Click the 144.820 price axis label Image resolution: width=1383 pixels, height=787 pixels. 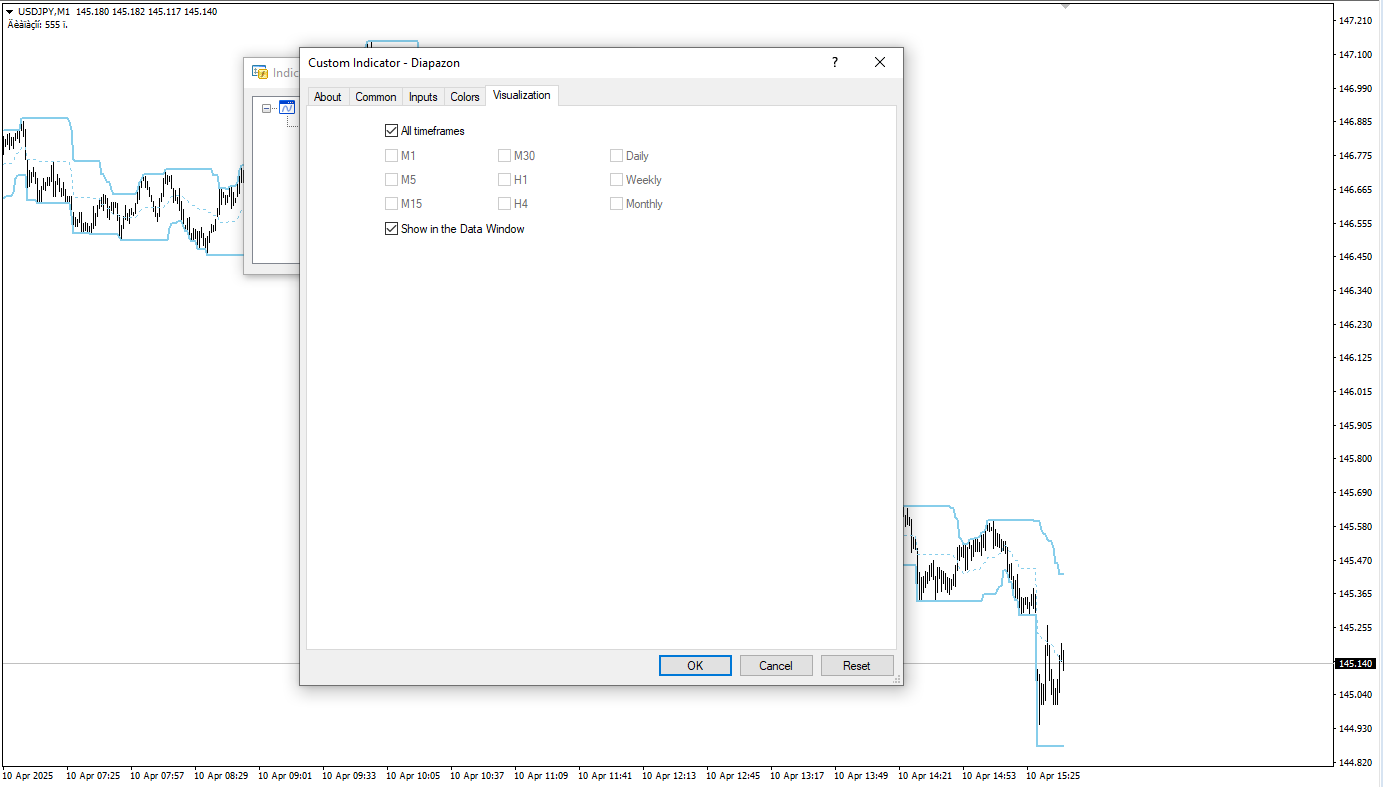click(x=1354, y=762)
